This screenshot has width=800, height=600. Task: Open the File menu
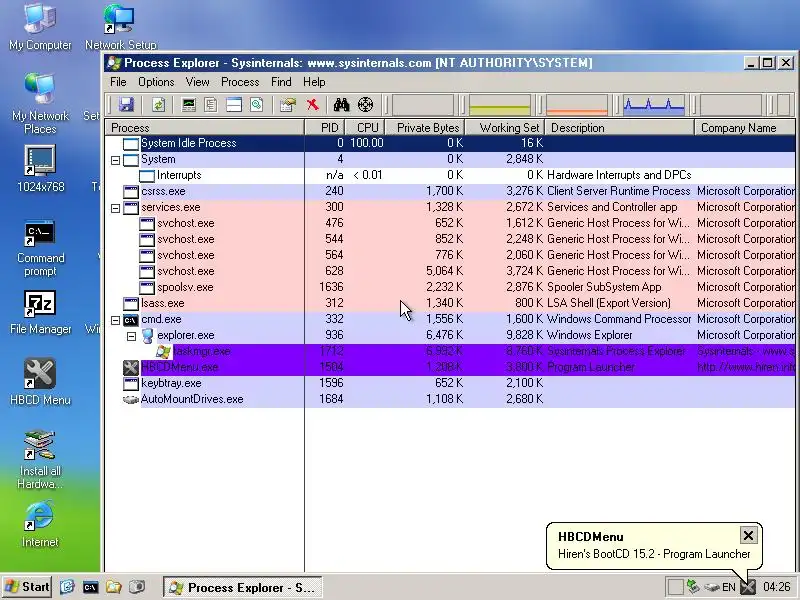point(118,82)
